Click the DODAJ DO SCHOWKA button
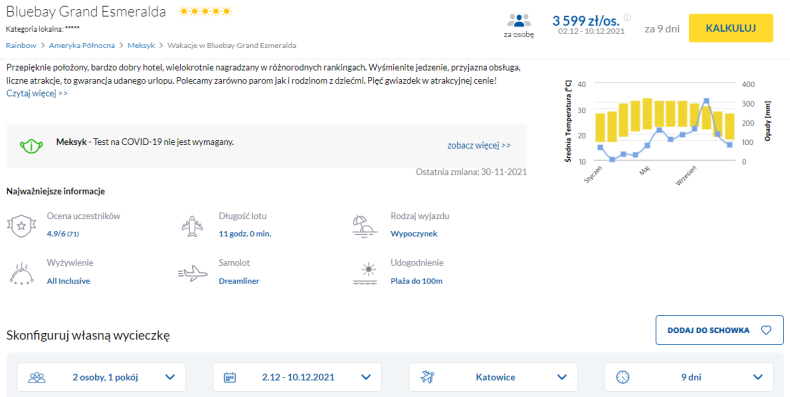This screenshot has height=397, width=790. tap(719, 330)
